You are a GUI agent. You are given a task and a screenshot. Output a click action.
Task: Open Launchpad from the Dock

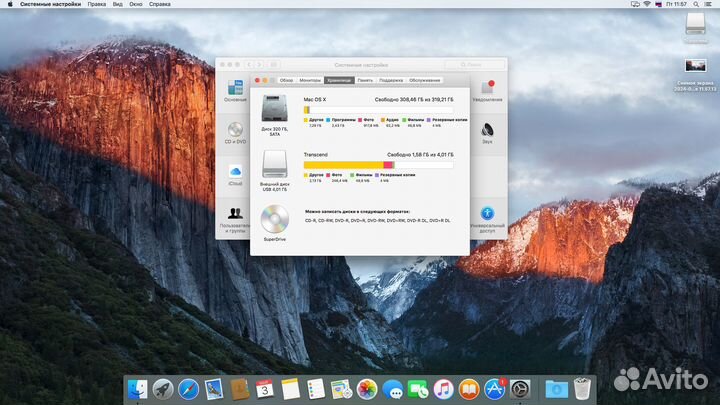coord(163,389)
